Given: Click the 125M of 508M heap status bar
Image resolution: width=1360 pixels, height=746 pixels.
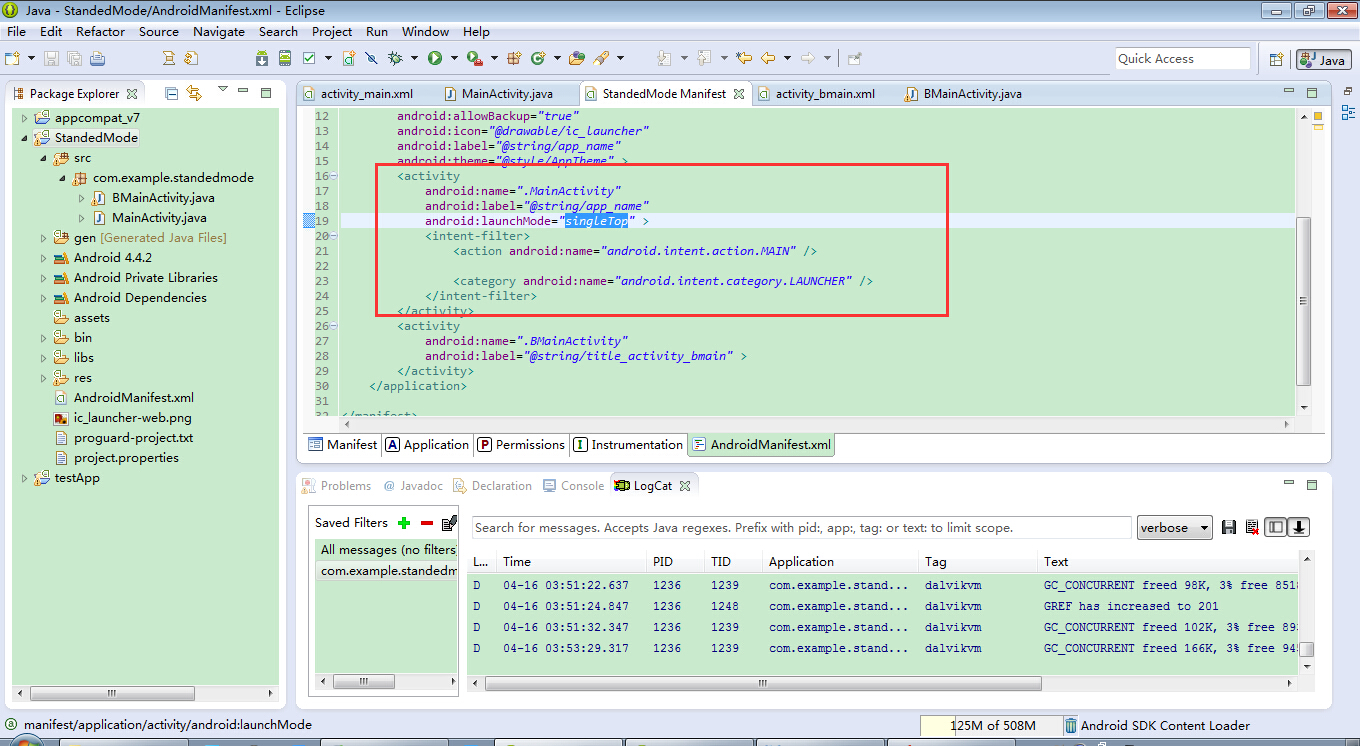Looking at the screenshot, I should 992,726.
